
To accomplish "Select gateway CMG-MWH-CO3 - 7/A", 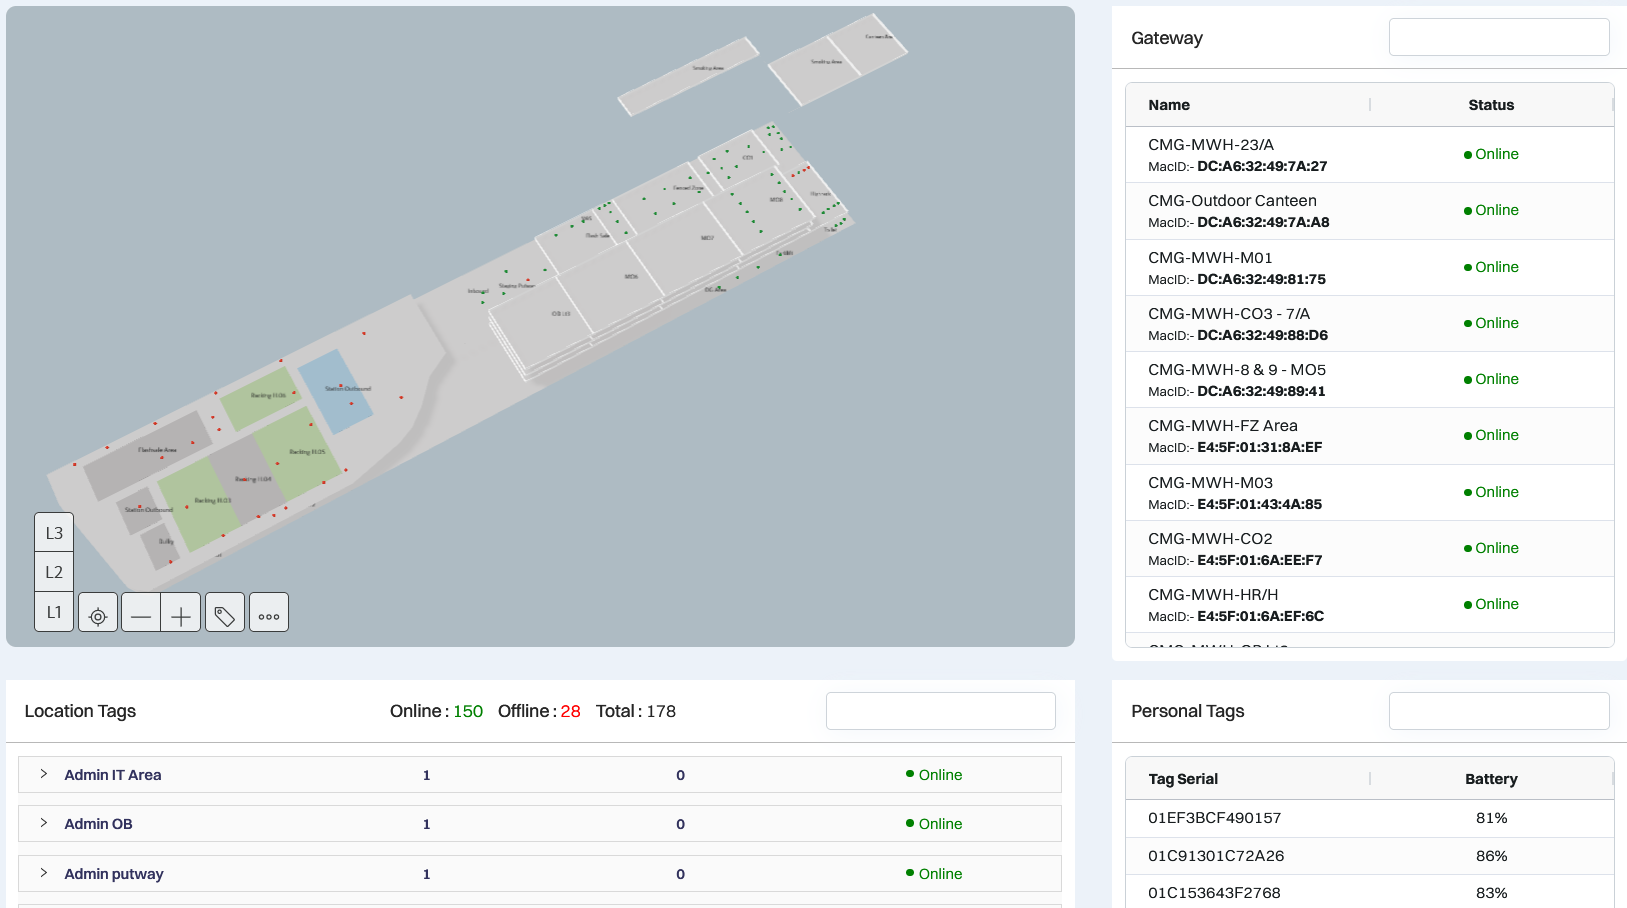I will 1370,324.
